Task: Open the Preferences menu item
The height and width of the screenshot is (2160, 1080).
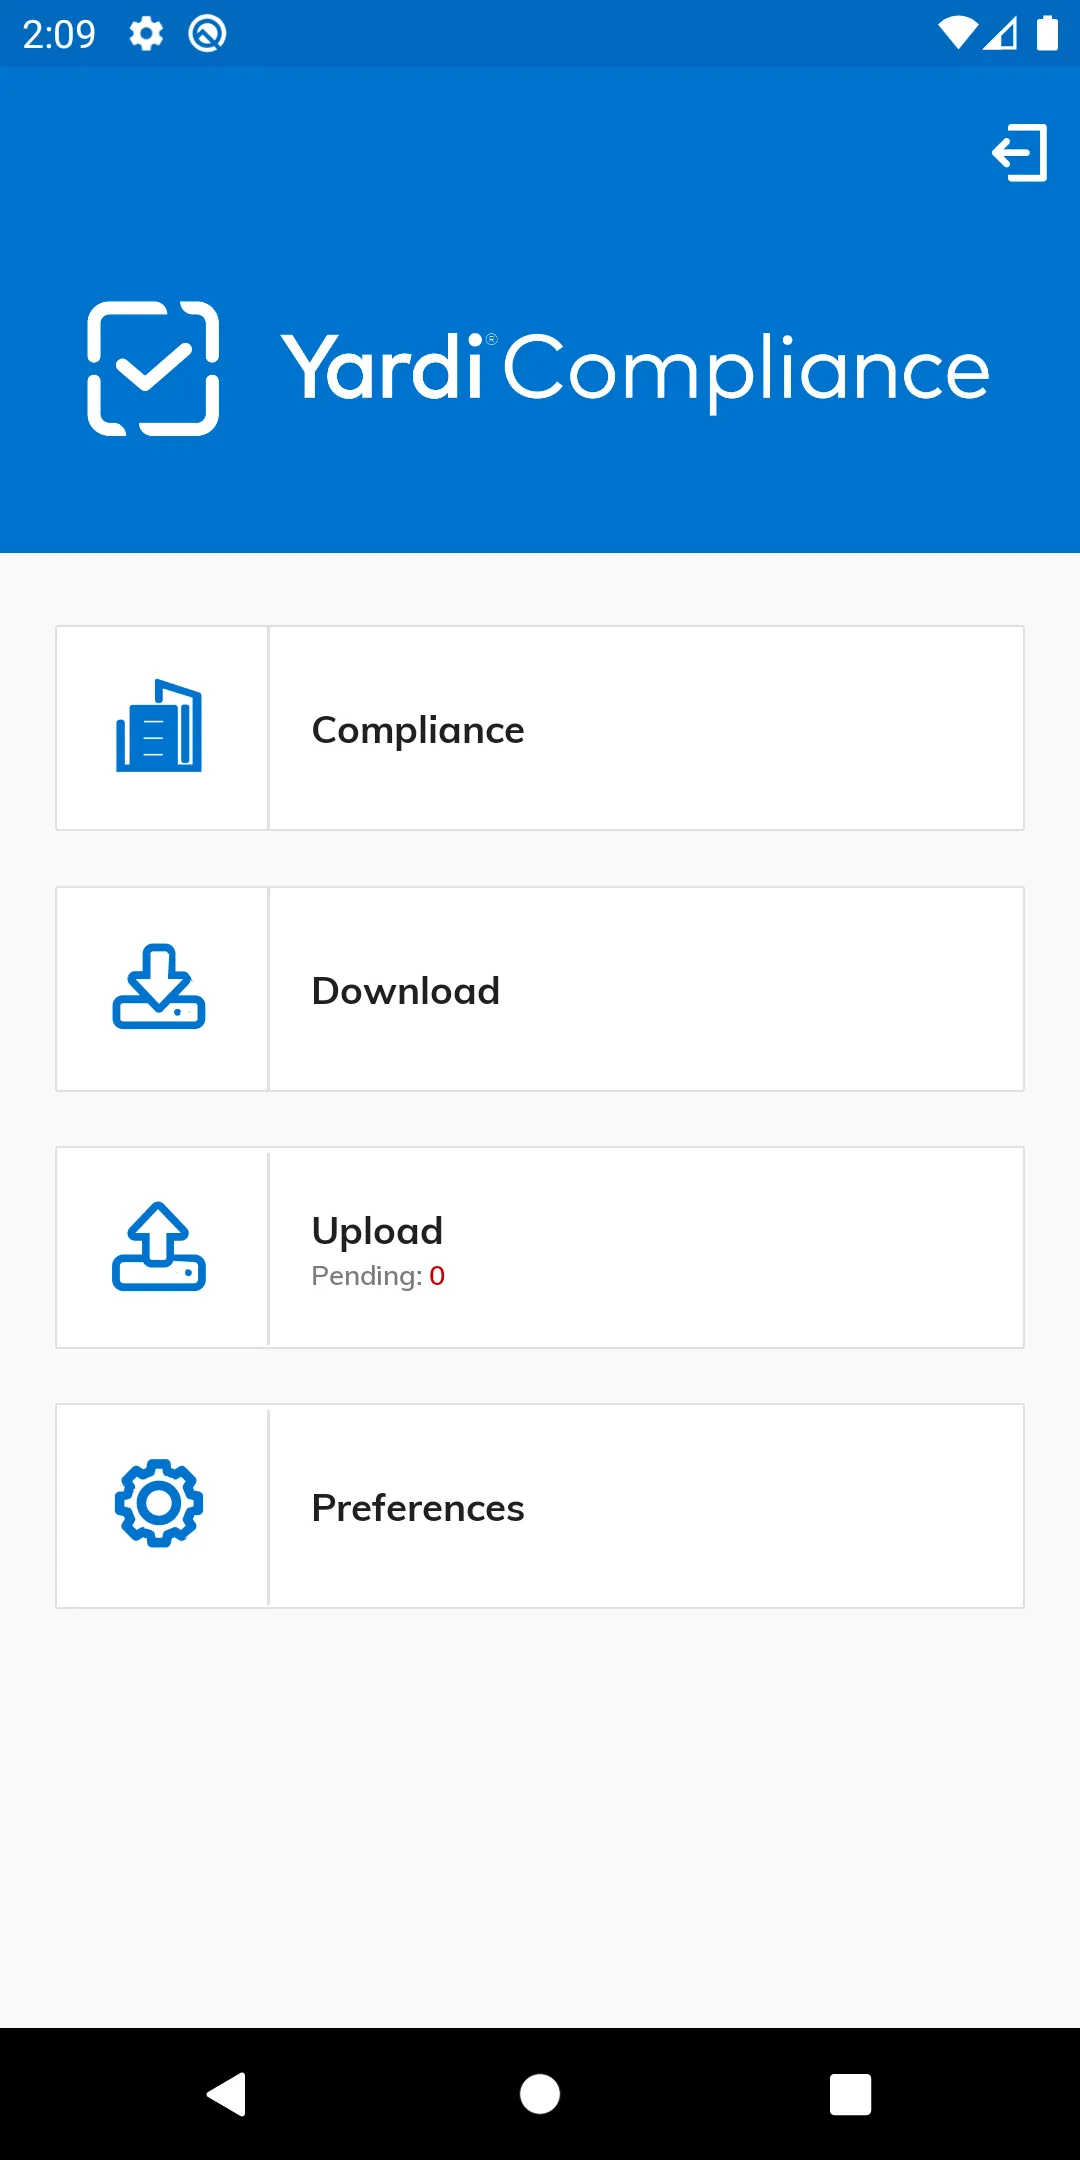Action: [540, 1506]
